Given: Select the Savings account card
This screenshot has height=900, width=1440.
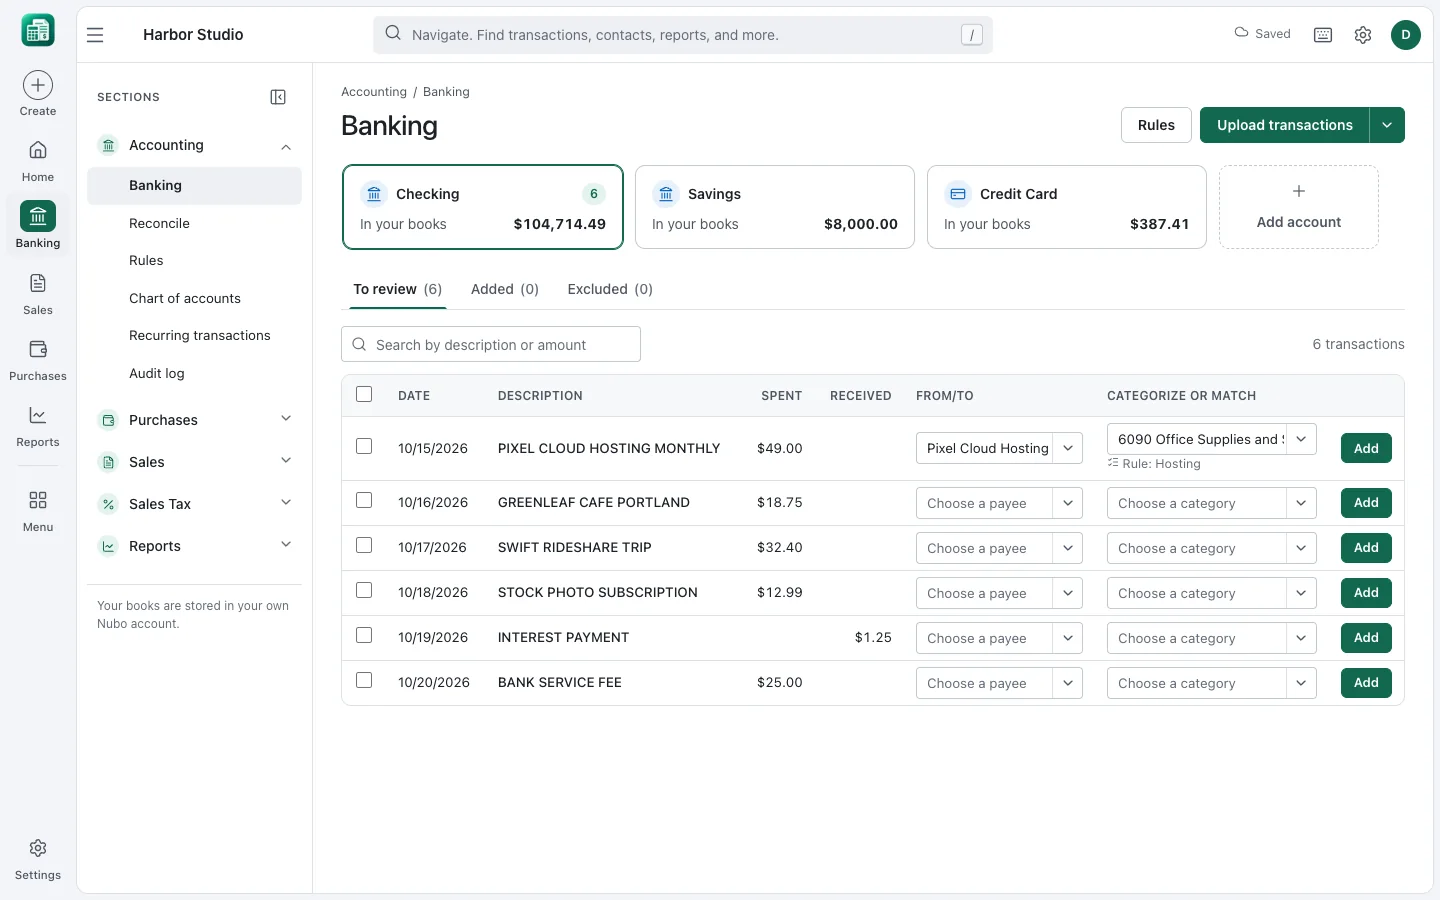Looking at the screenshot, I should click(775, 207).
